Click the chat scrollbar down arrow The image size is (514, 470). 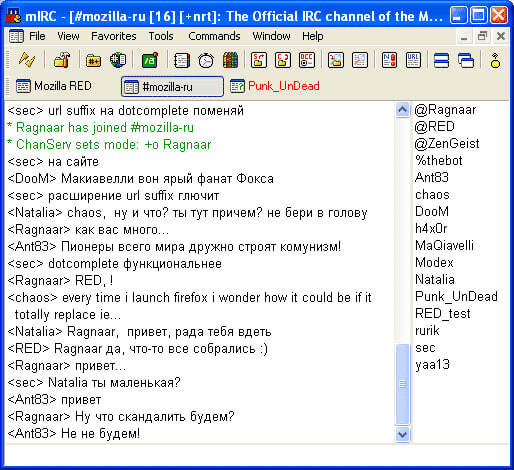tap(402, 435)
